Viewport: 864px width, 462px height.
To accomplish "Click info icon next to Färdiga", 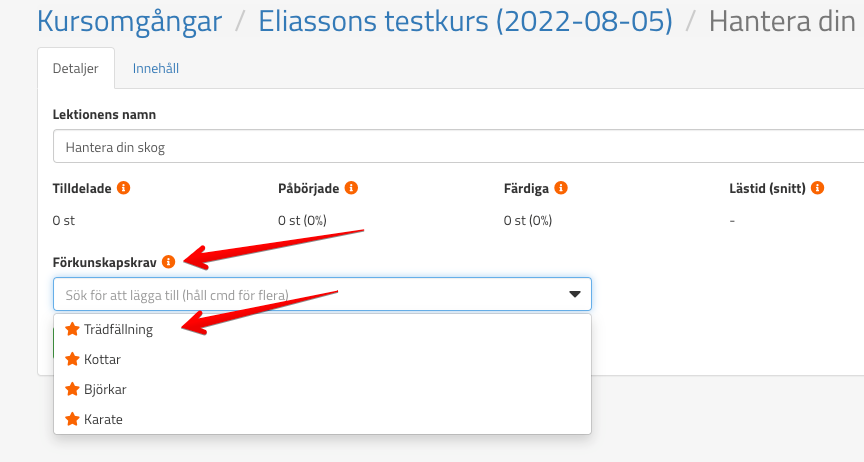I will [561, 188].
